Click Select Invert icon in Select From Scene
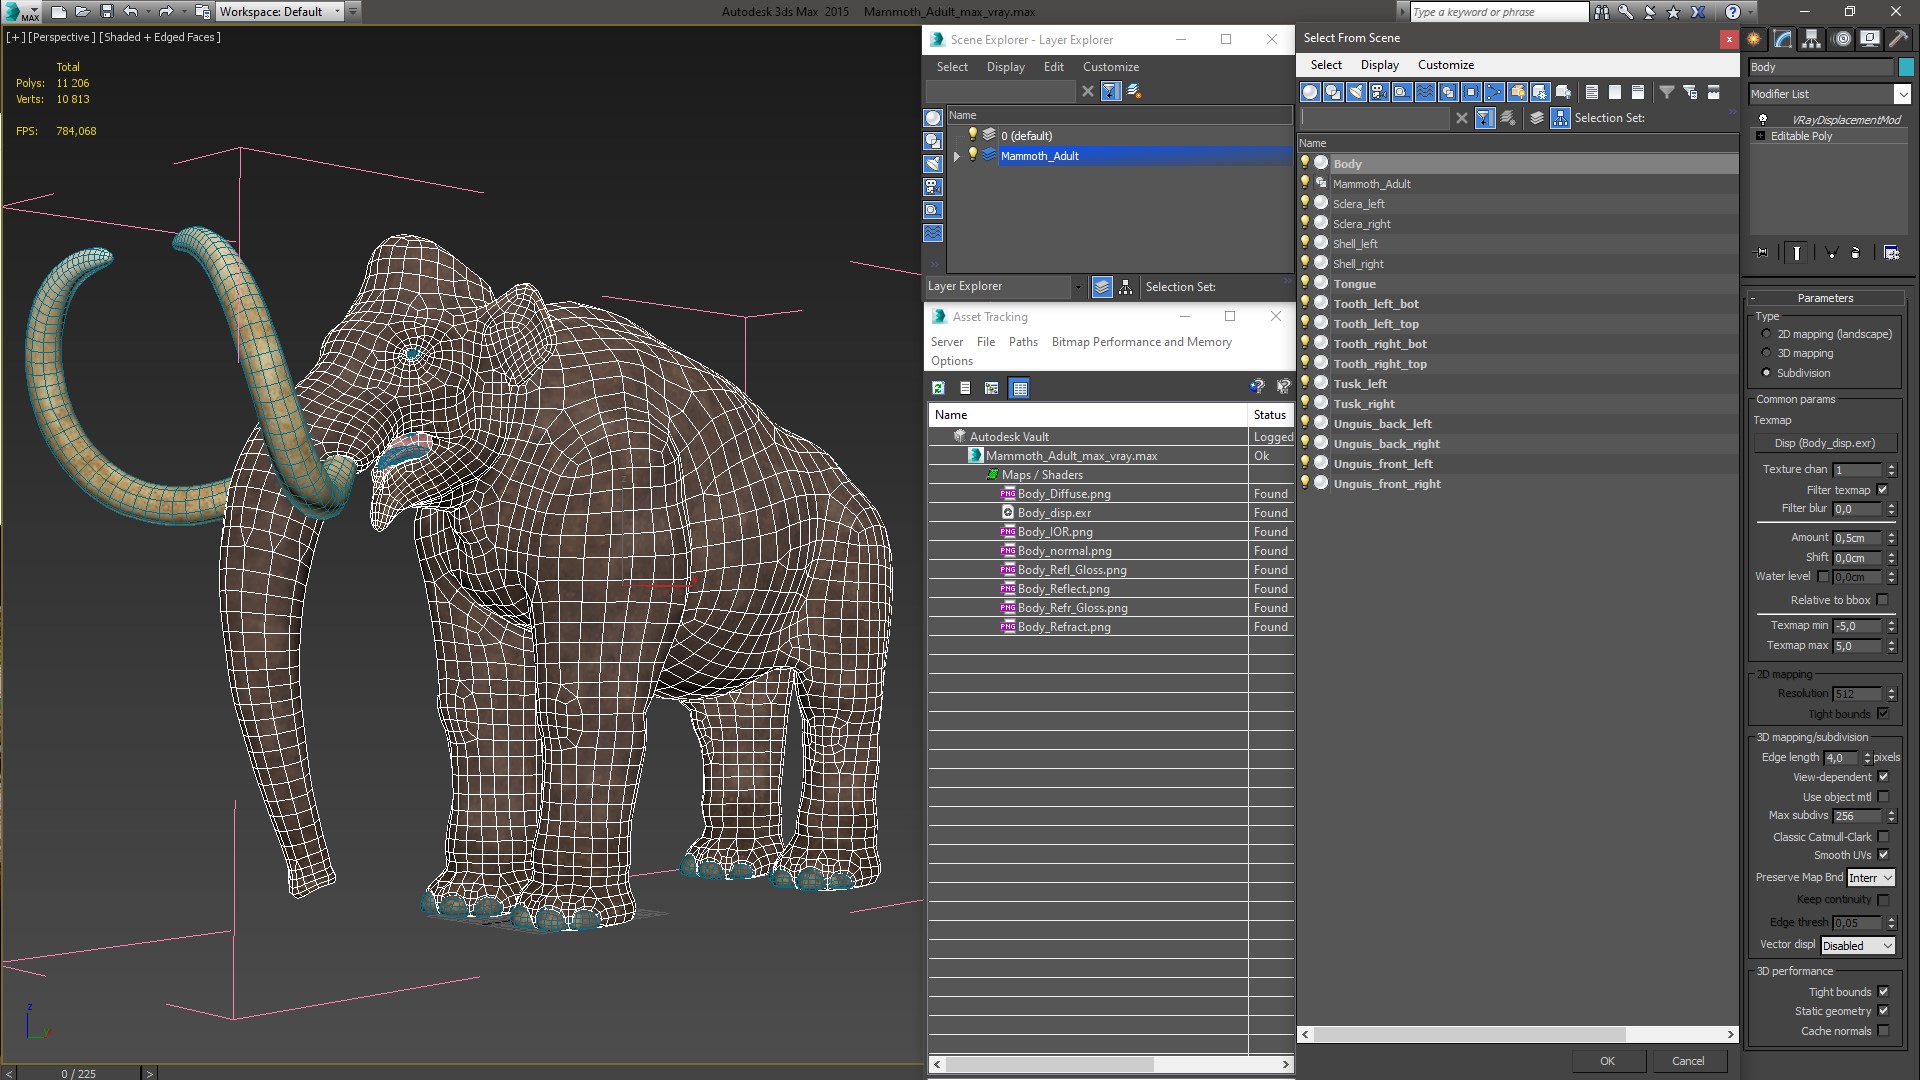Image resolution: width=1920 pixels, height=1080 pixels. (1638, 92)
